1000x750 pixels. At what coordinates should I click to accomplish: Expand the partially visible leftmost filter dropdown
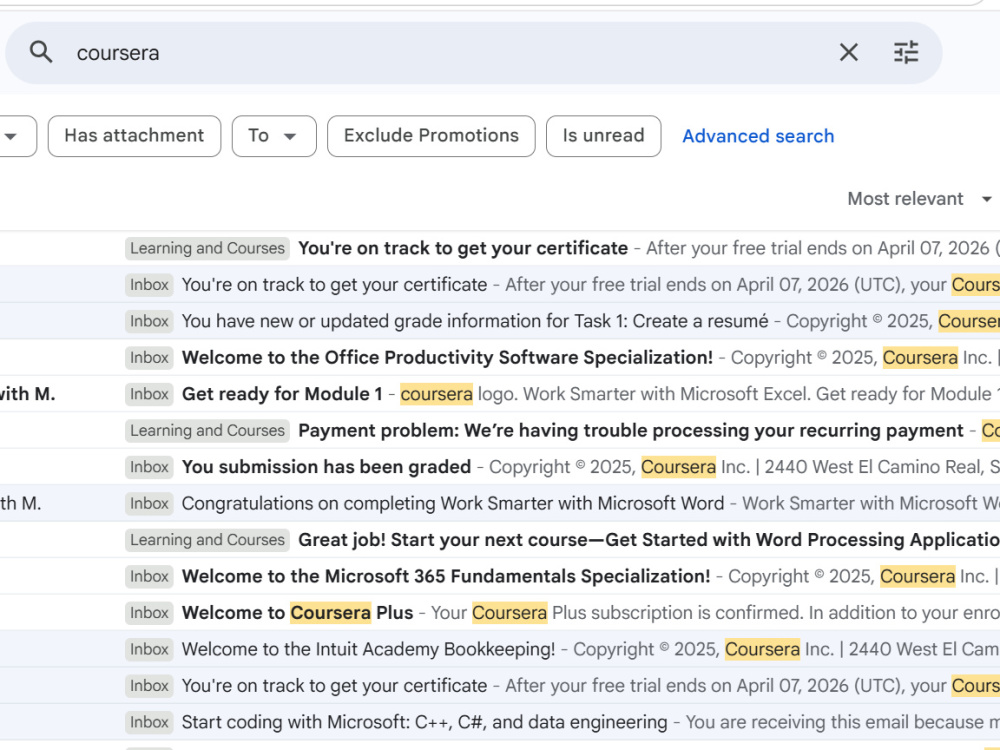[x=18, y=136]
